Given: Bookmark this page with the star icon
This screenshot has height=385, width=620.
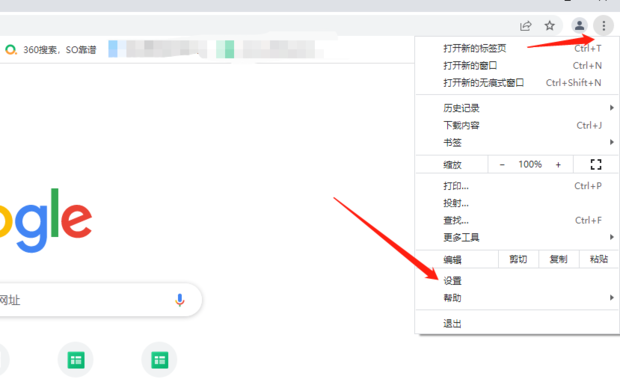Looking at the screenshot, I should [x=550, y=26].
